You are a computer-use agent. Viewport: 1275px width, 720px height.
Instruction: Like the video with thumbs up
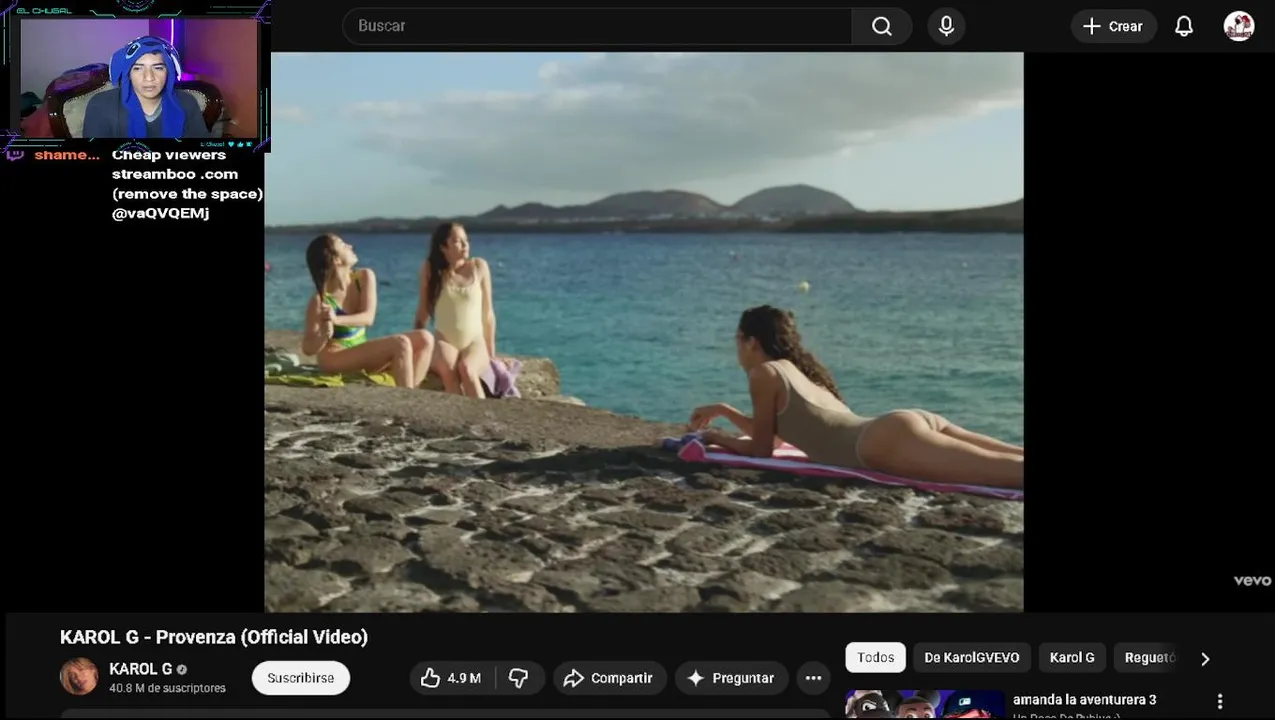point(451,678)
